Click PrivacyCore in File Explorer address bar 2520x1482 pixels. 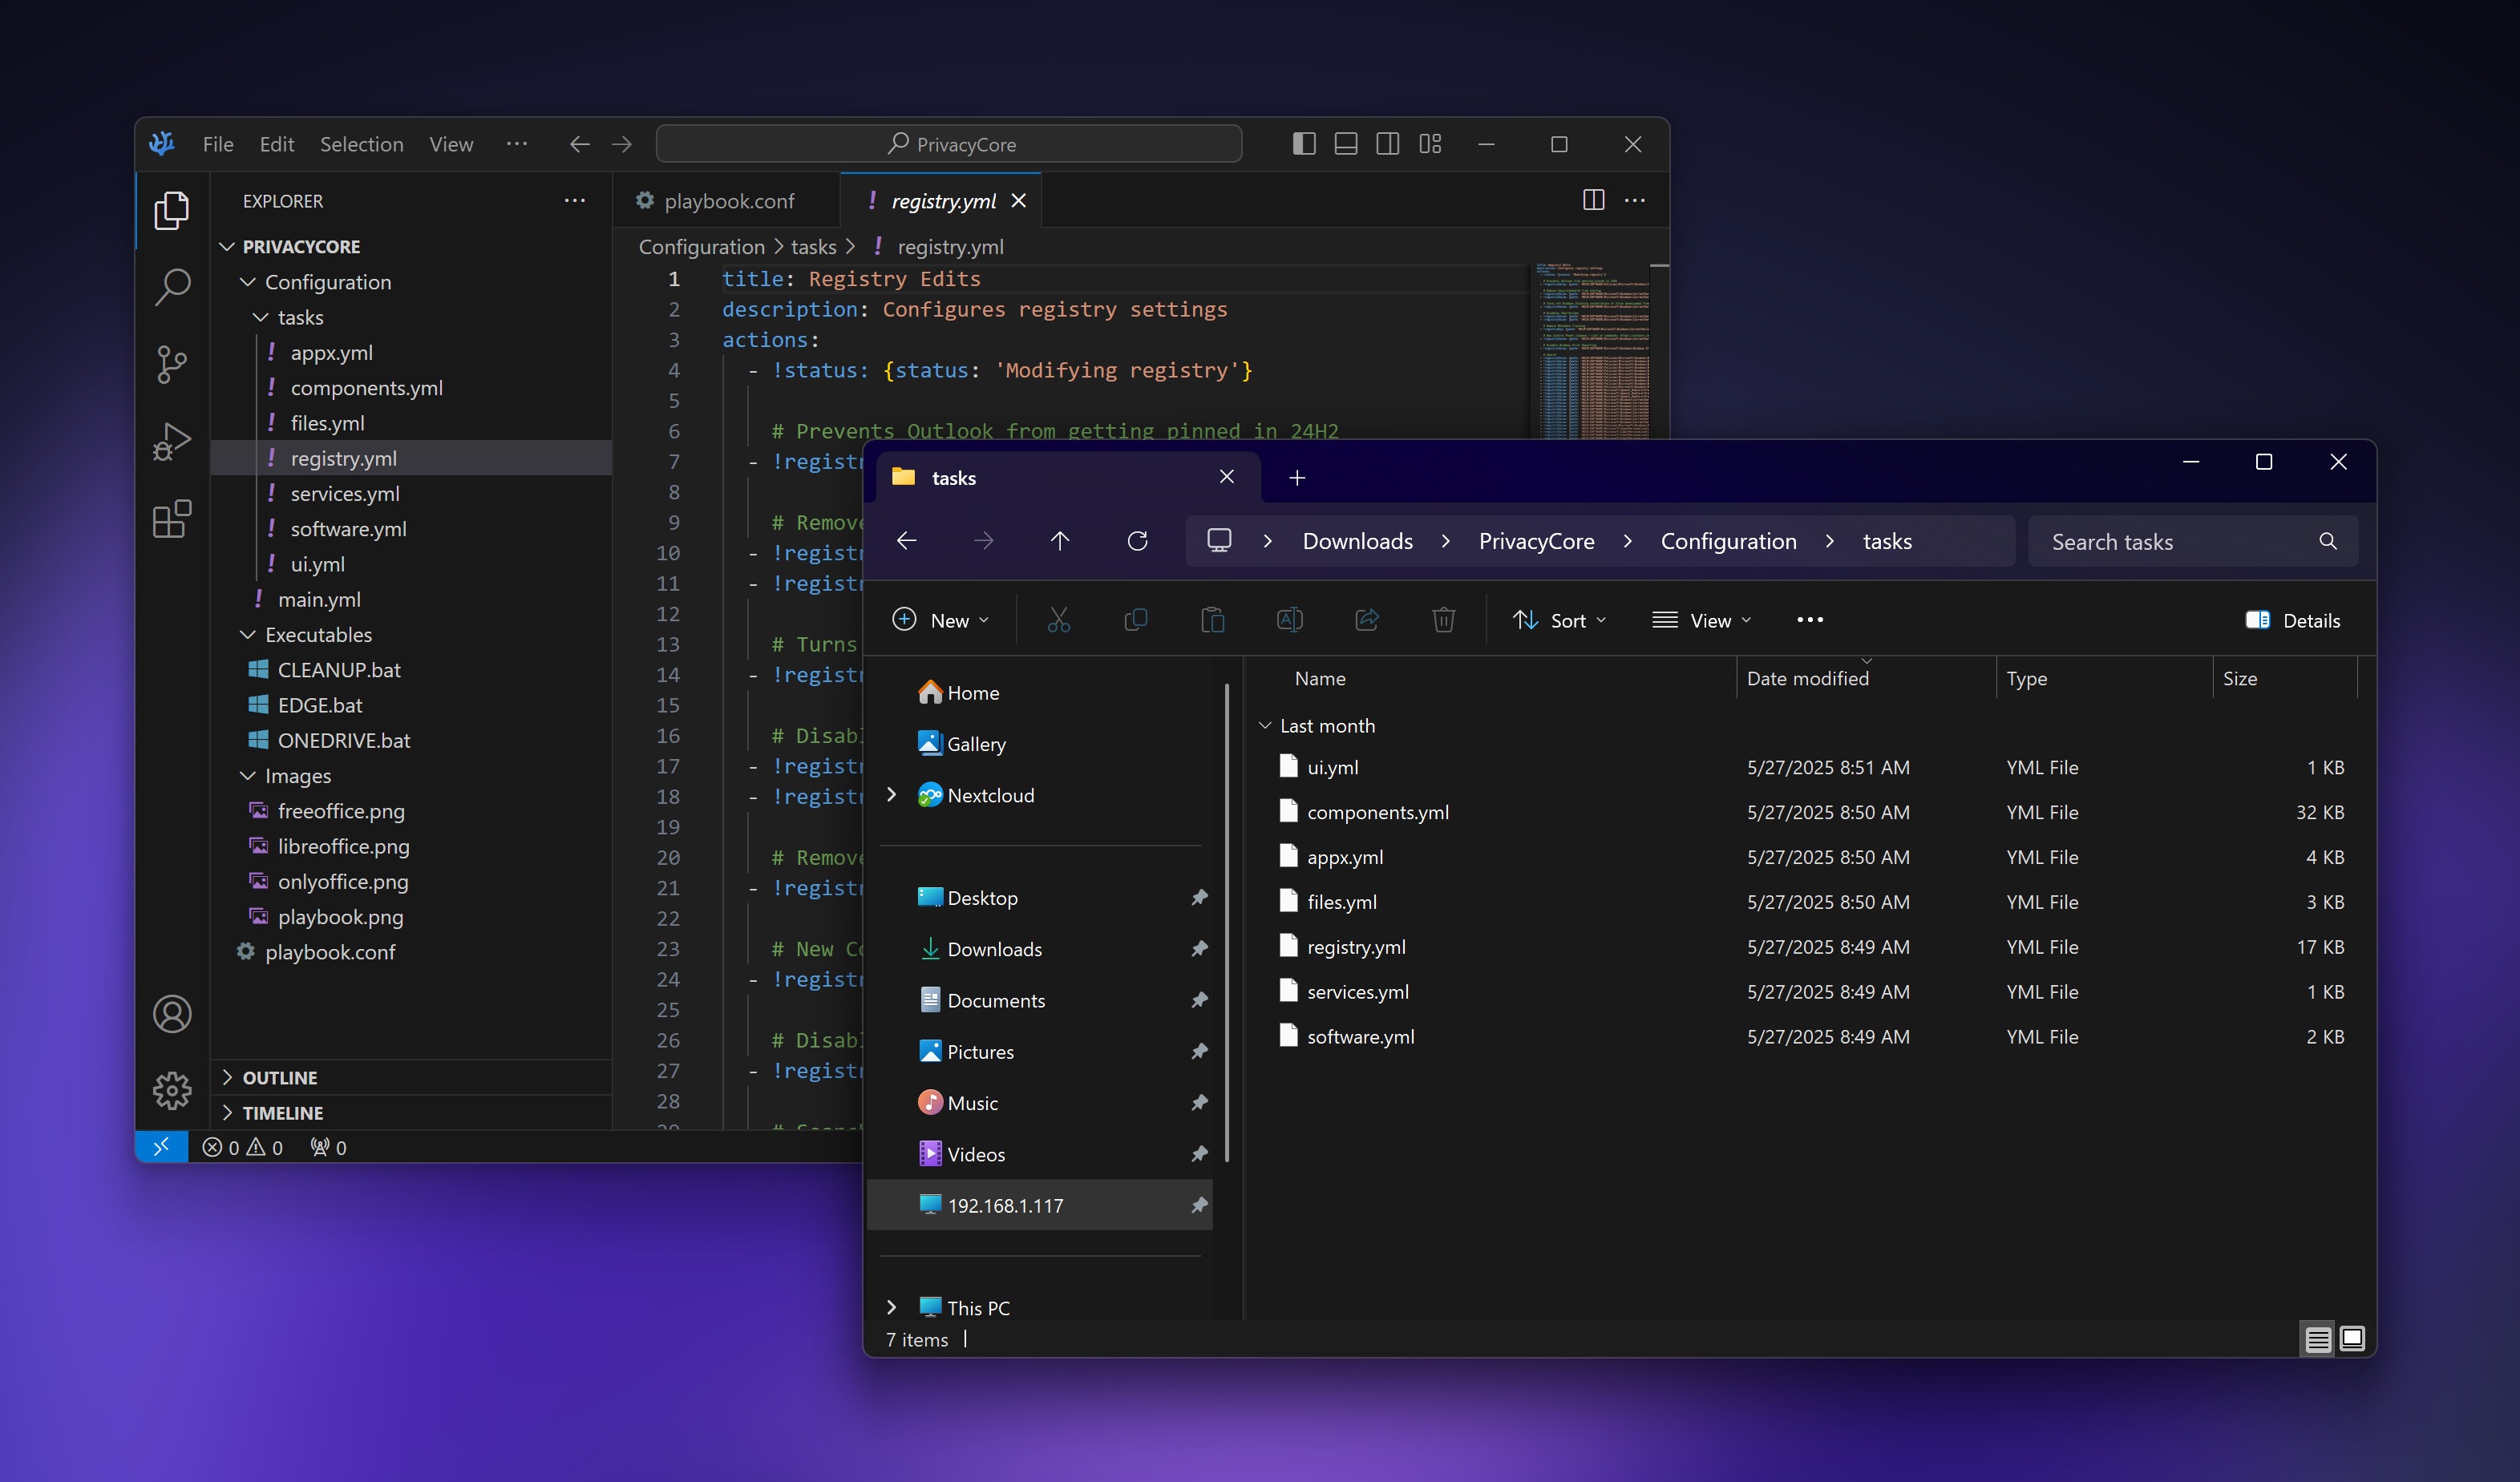[1537, 541]
